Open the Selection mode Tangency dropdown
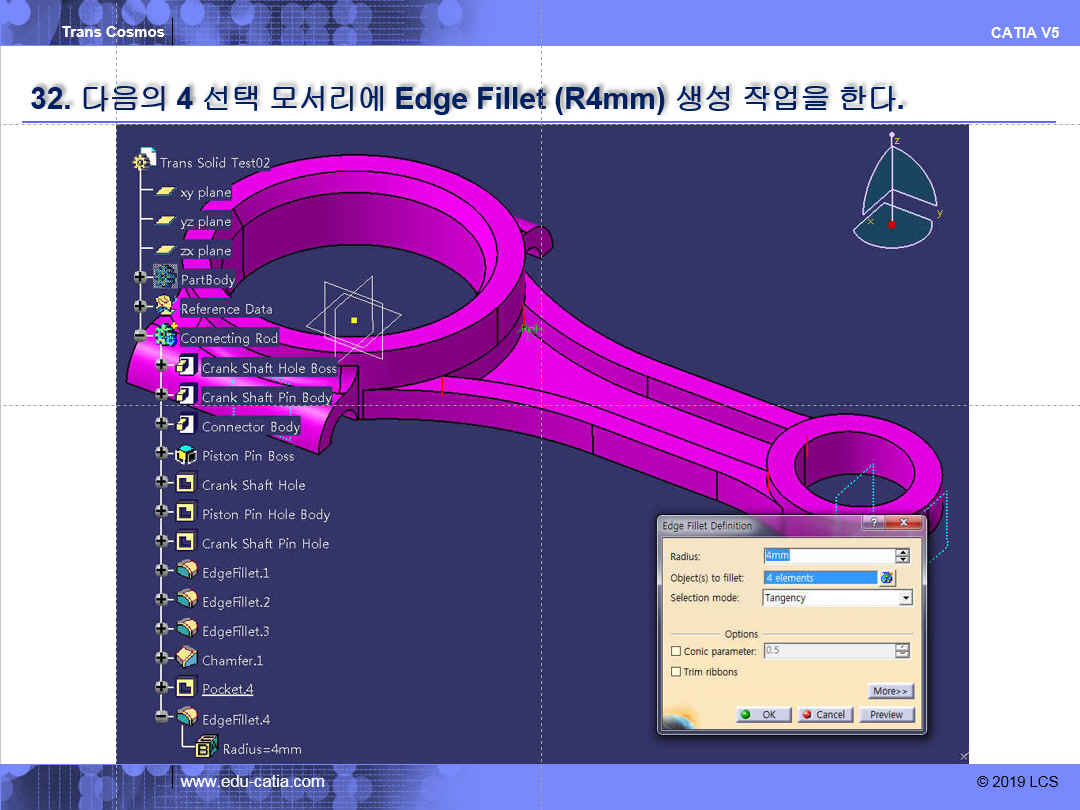 click(x=905, y=598)
